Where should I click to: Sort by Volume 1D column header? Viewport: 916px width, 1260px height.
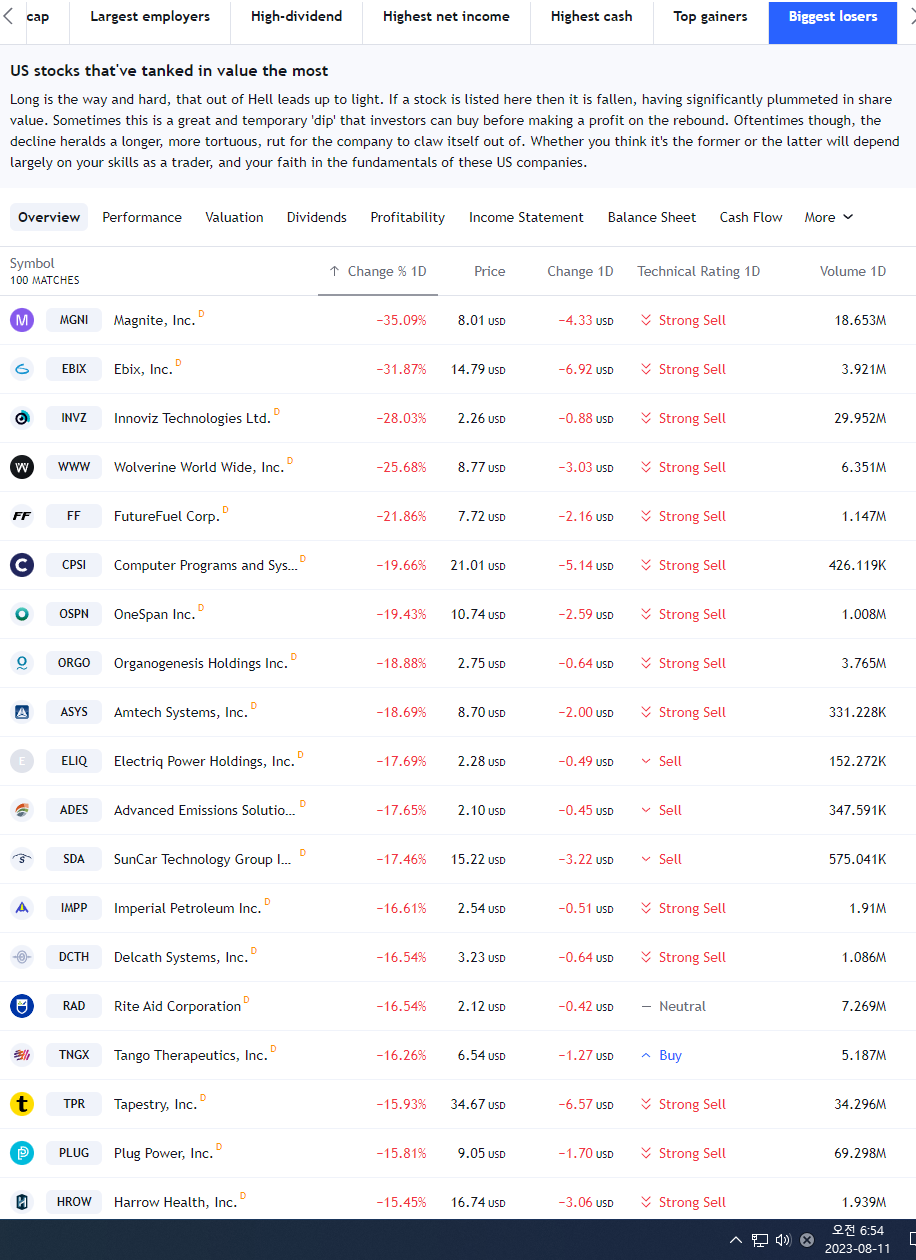click(x=853, y=271)
